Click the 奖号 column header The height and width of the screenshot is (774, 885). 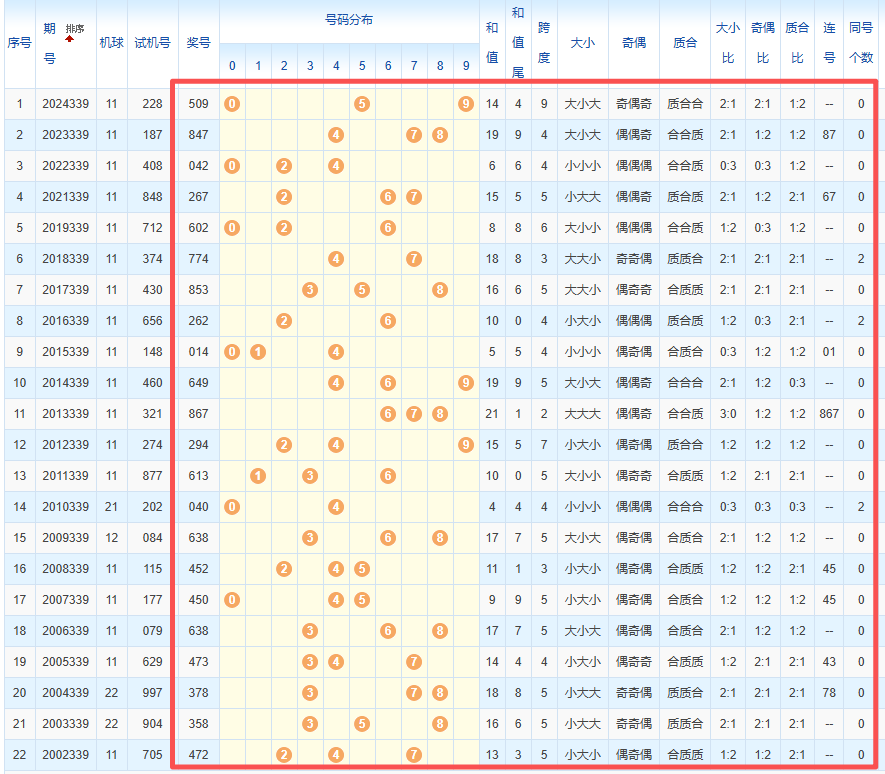(x=199, y=43)
